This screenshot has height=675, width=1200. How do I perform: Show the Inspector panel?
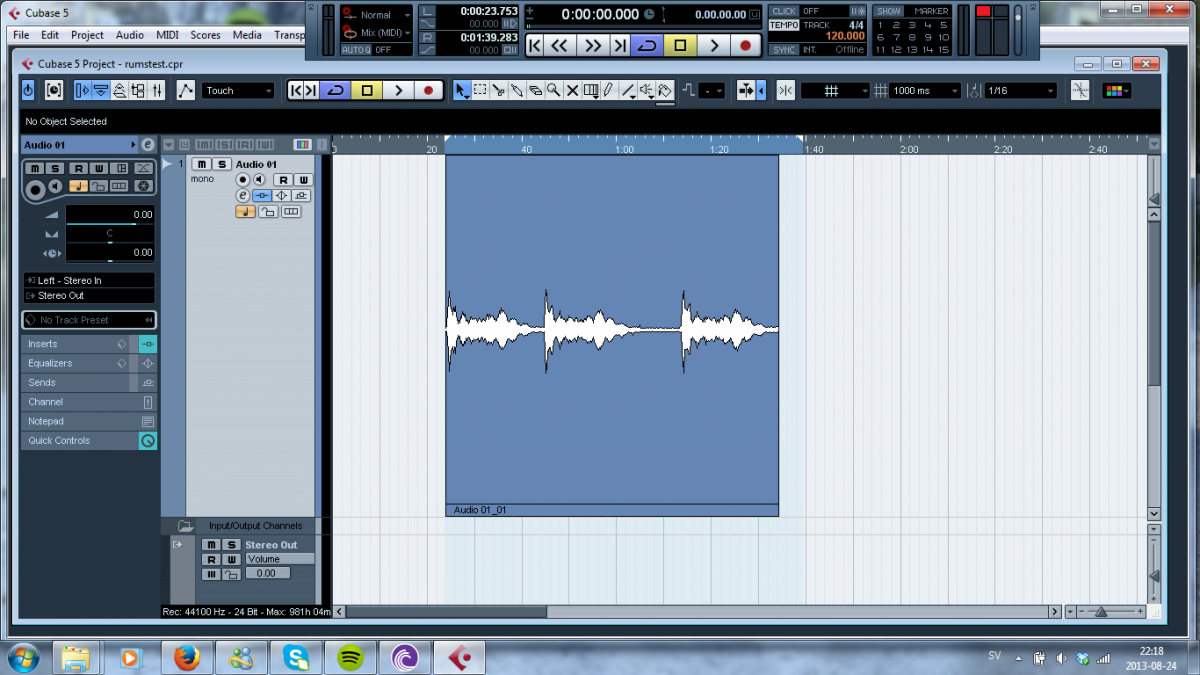point(83,90)
